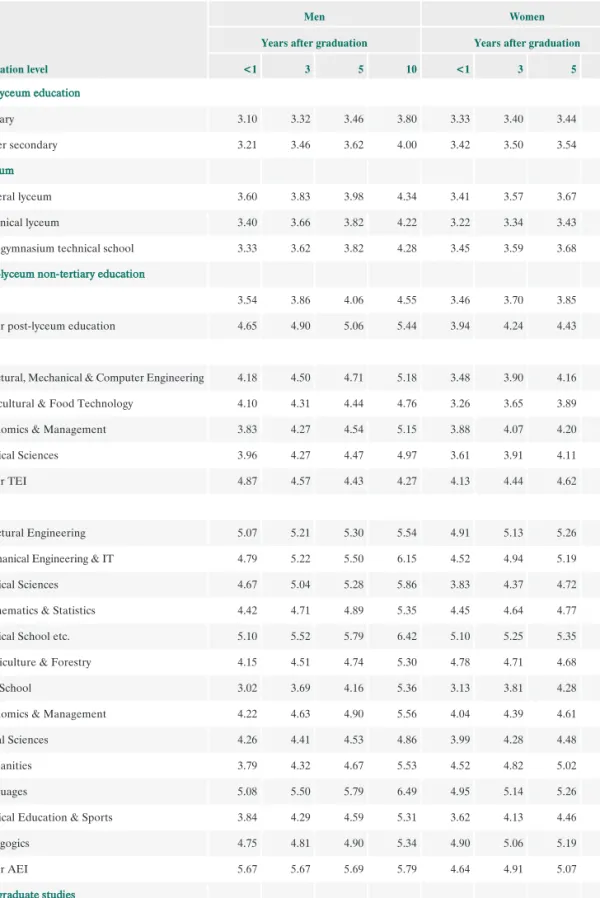Screen dimensions: 600x898
Task: Click the 'post-lyceum education' row label
Action: point(61,326)
